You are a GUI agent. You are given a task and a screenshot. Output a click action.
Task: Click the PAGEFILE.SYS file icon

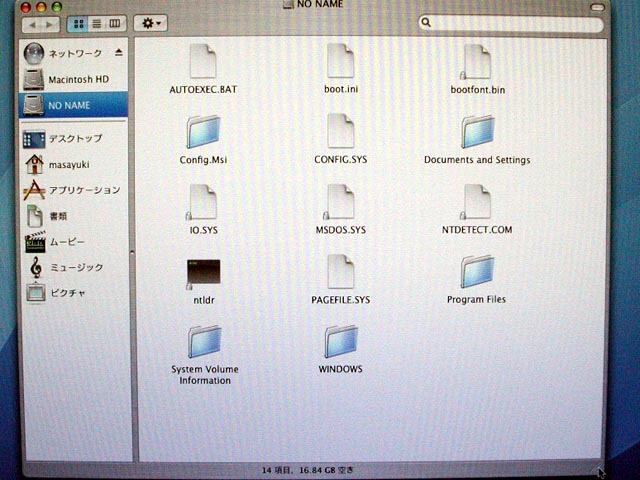(340, 273)
